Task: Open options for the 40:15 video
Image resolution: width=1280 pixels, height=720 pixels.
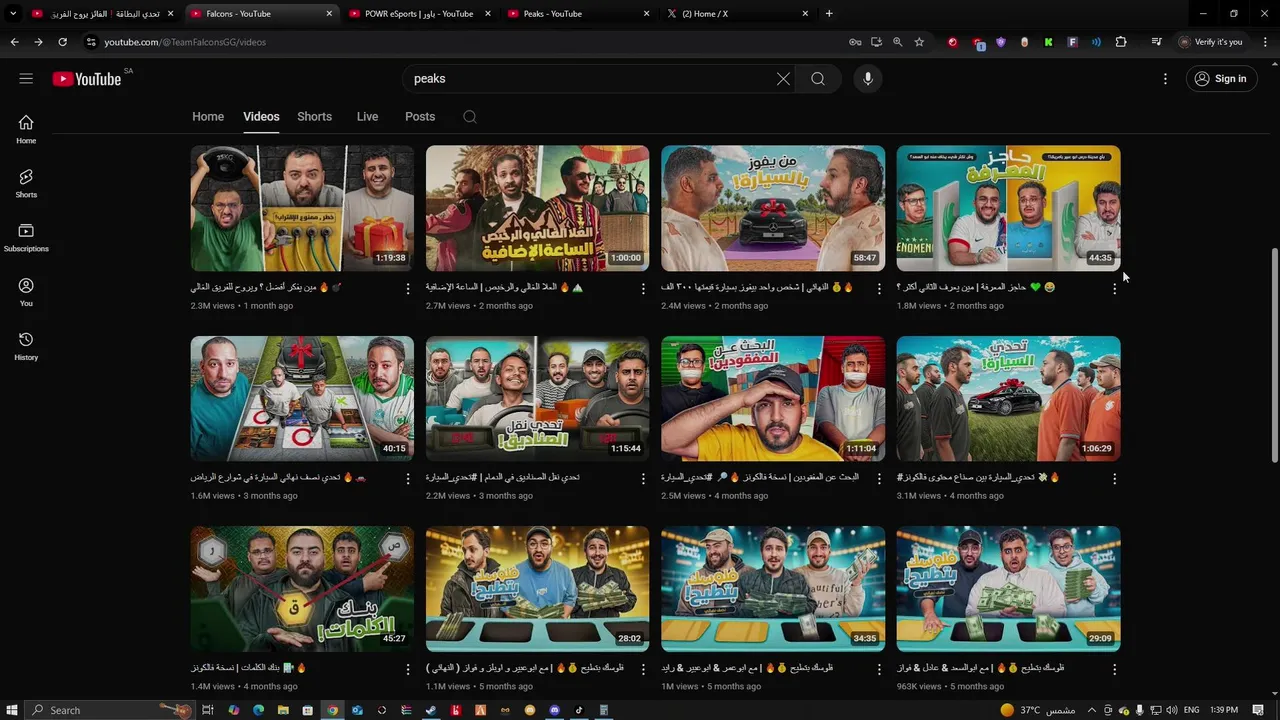Action: 407,478
